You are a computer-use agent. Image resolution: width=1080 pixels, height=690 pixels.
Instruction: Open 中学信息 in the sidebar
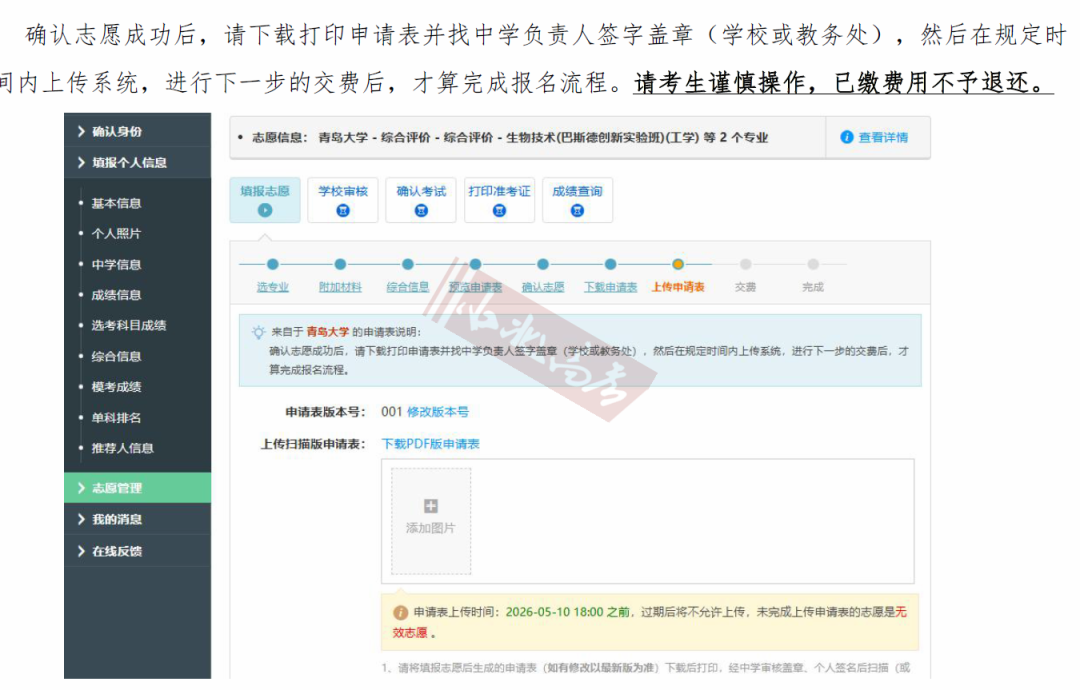click(x=116, y=264)
